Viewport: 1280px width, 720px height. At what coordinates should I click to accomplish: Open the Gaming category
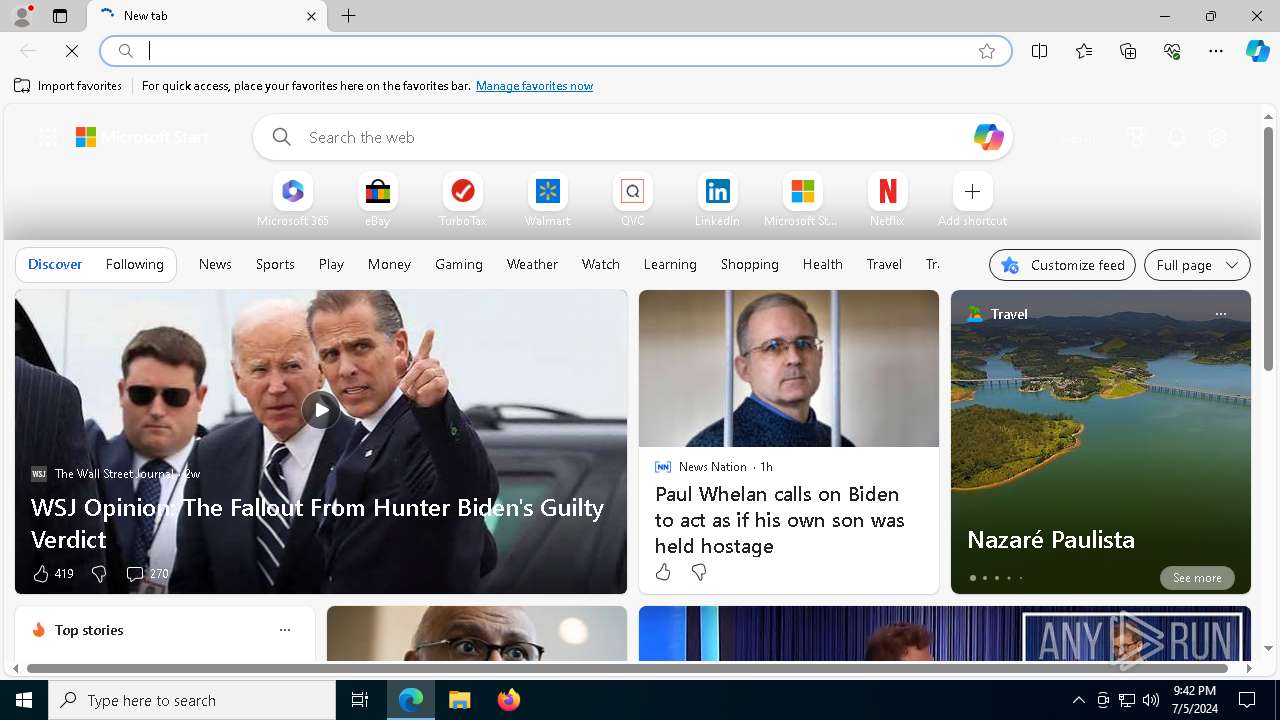[x=459, y=264]
